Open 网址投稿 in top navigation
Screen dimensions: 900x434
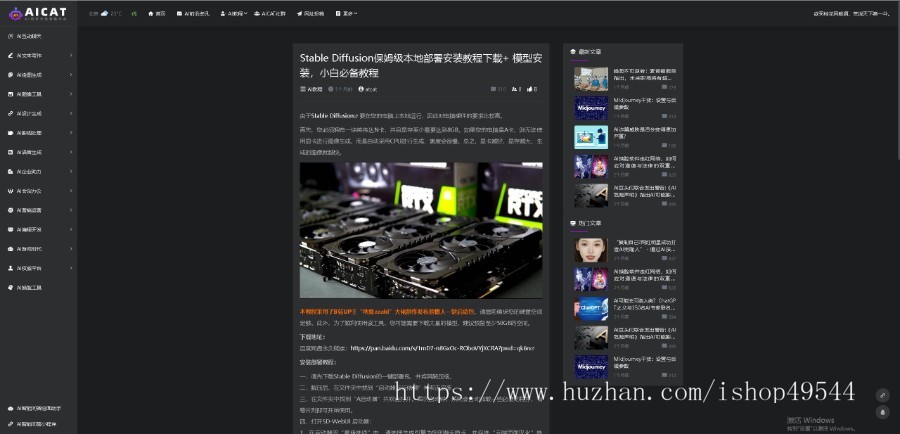313,13
